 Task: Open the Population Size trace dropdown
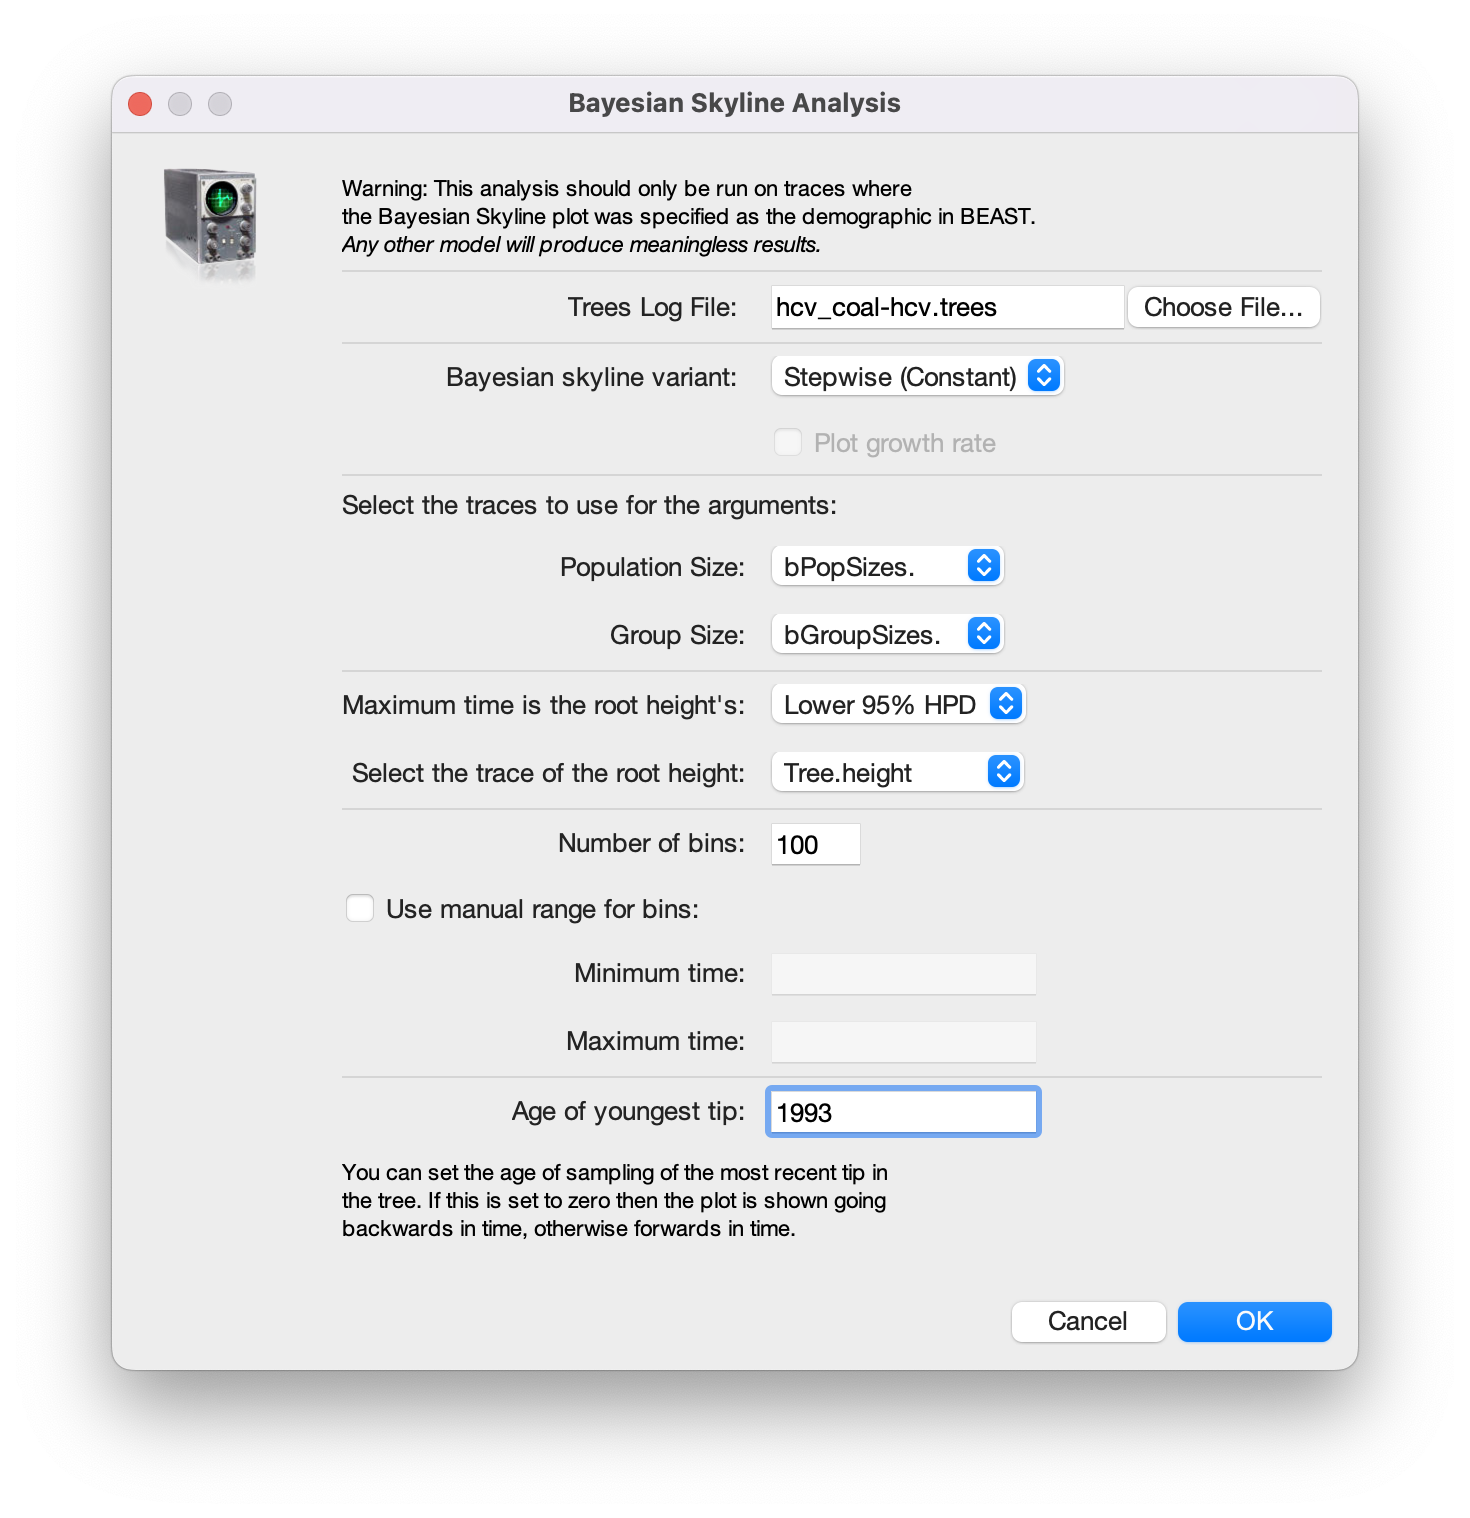point(886,567)
